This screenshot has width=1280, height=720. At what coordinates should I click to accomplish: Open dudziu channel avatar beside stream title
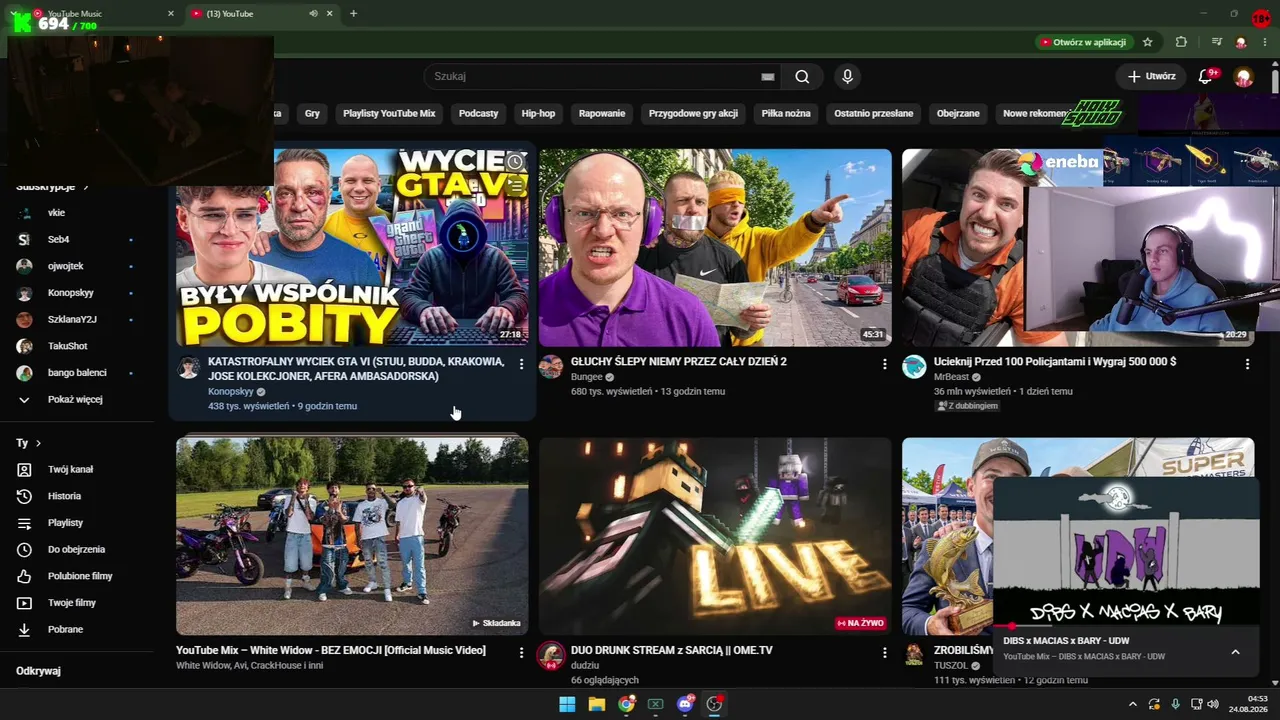tap(551, 655)
